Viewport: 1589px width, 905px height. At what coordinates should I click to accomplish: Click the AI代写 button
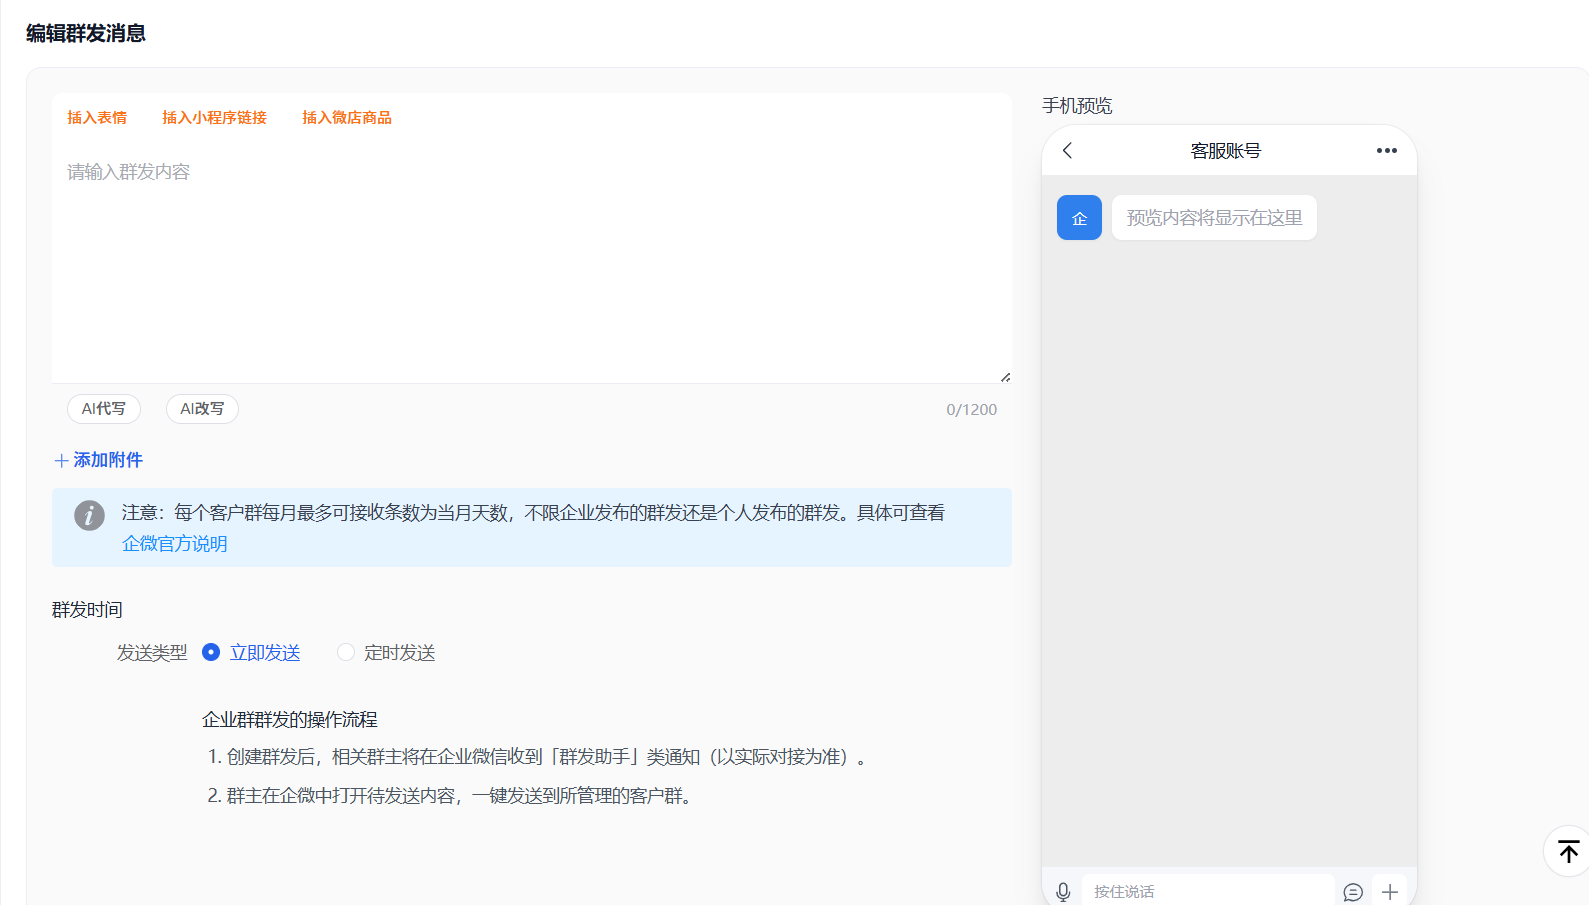tap(104, 409)
